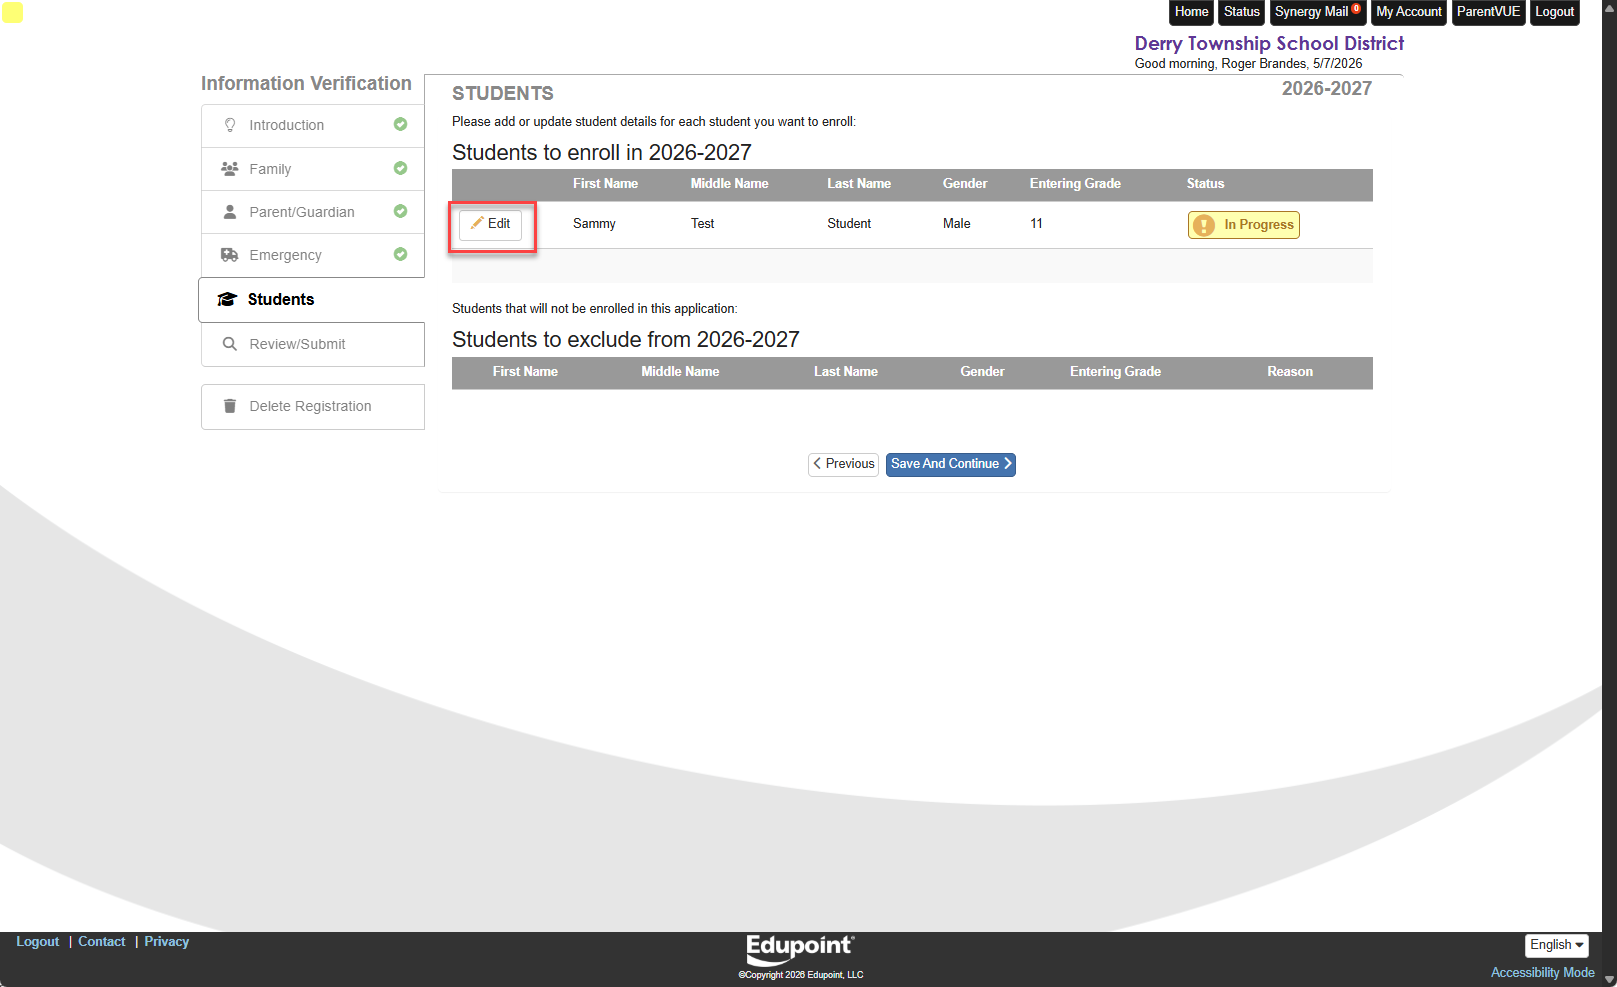Click the green check next to Family
Screen dimensions: 1617x987
coord(400,168)
